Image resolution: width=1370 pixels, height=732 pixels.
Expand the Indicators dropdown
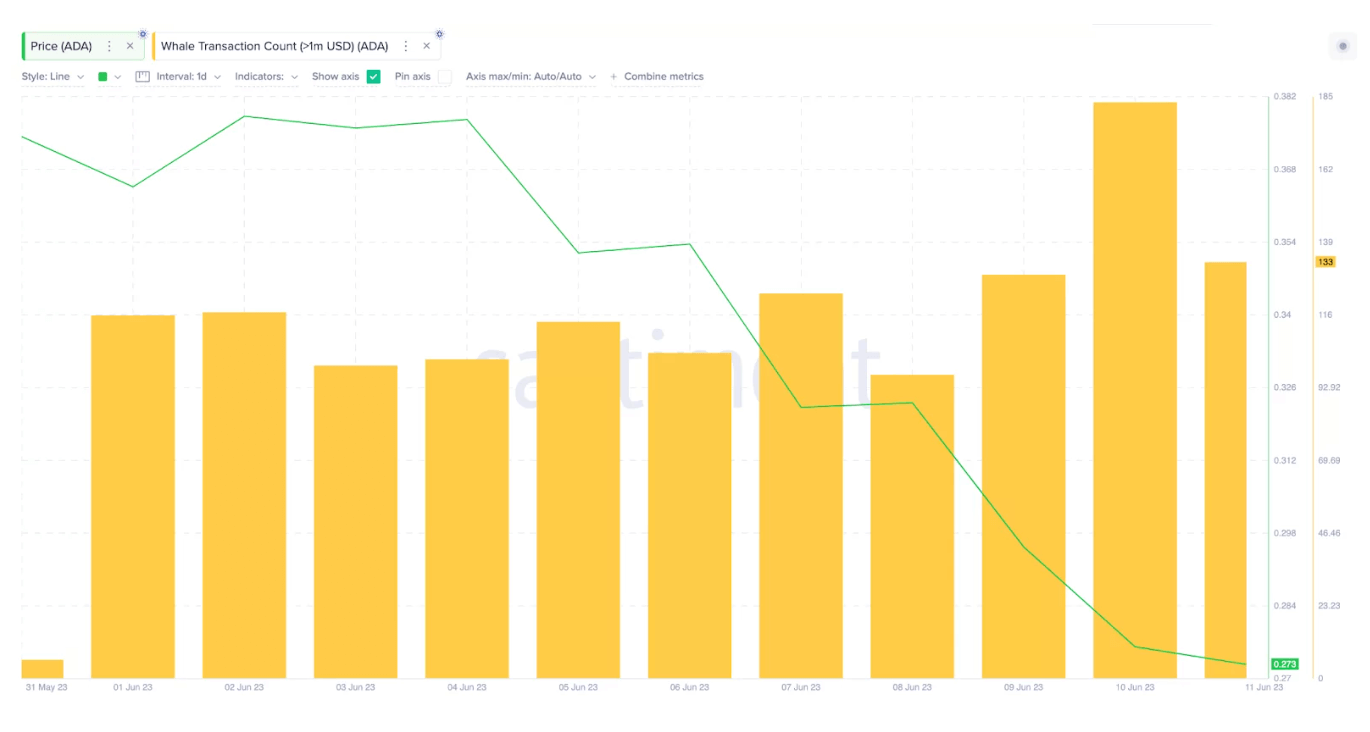coord(266,76)
